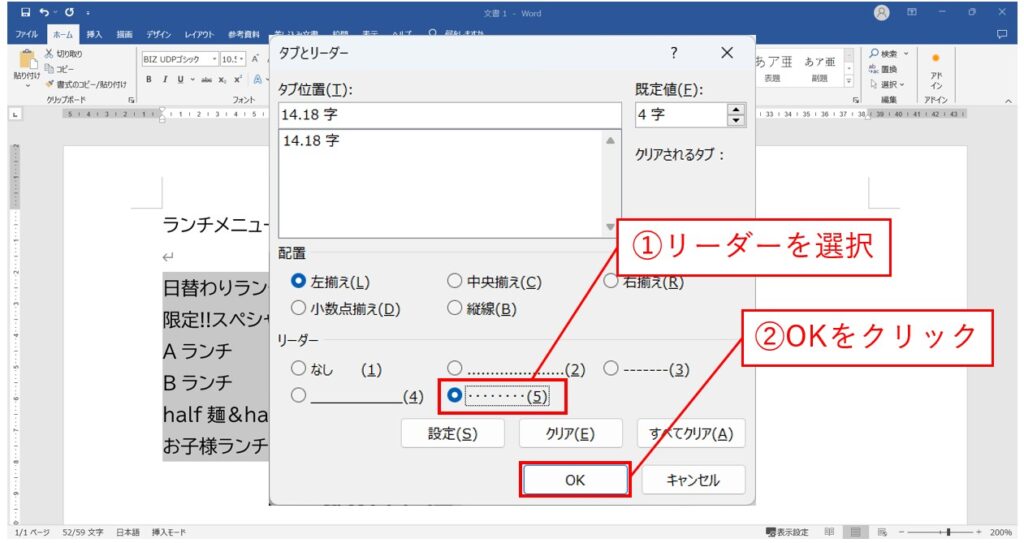Click the ホーム tab
1024x543 pixels.
click(63, 35)
